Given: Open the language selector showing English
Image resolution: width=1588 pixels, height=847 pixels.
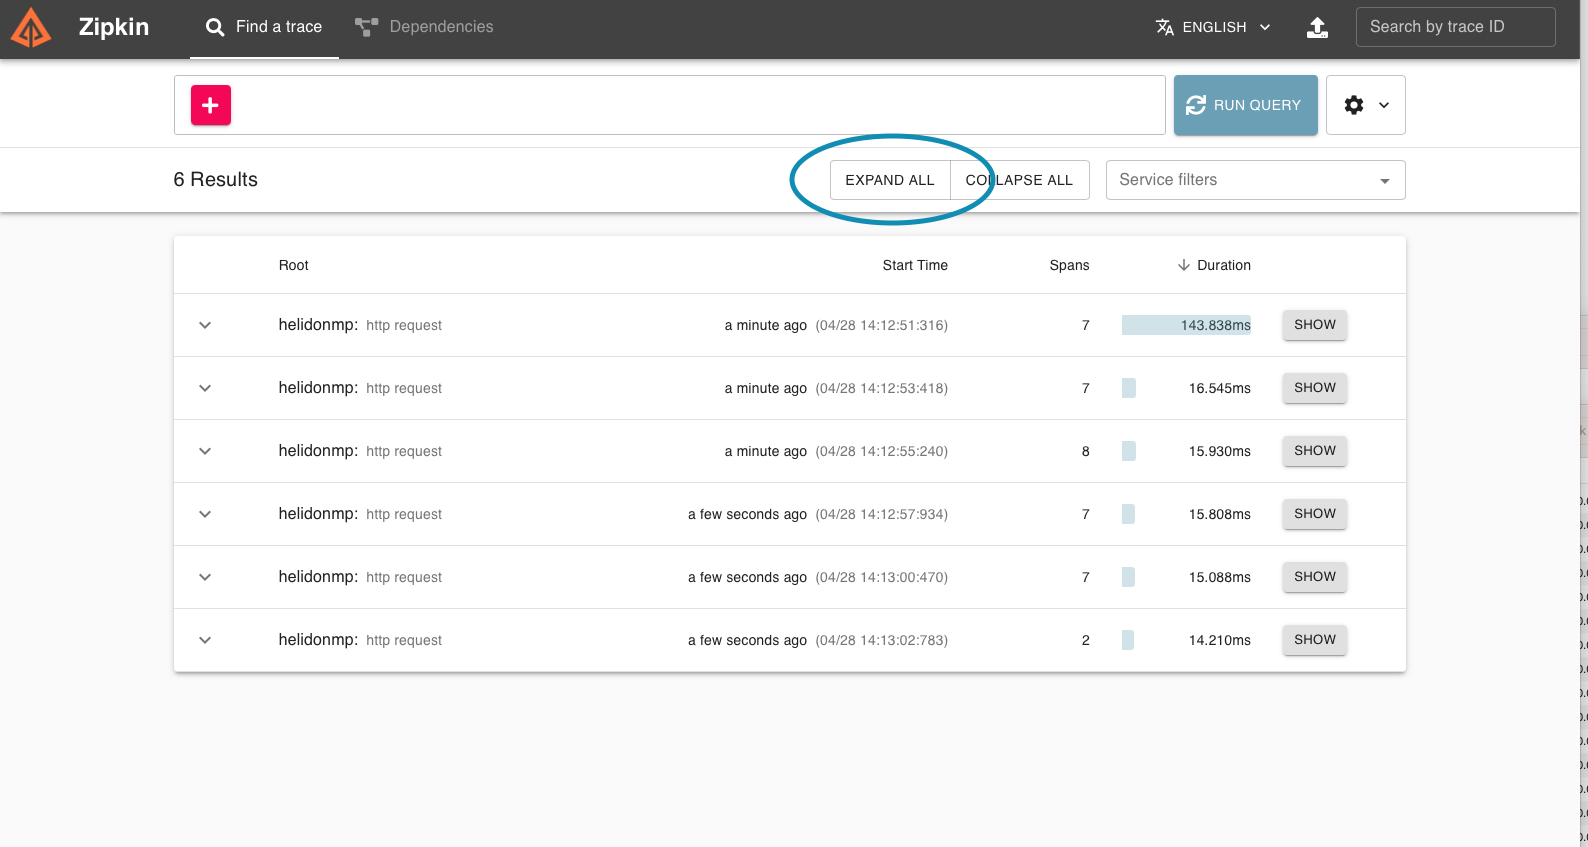Looking at the screenshot, I should (x=1213, y=27).
